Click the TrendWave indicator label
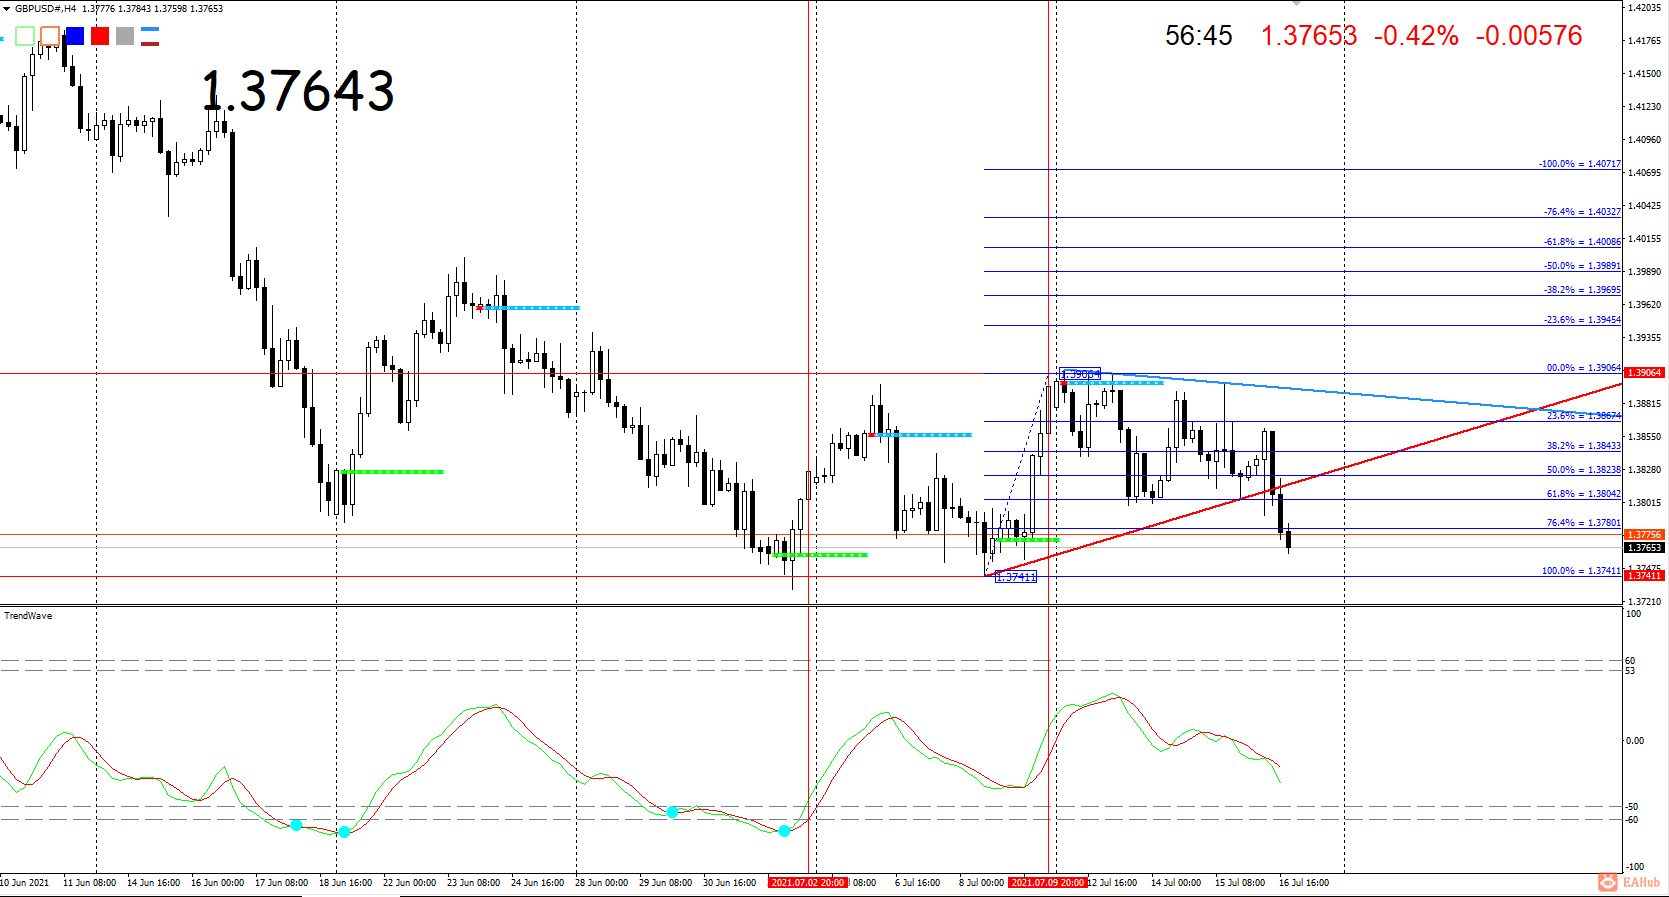The image size is (1669, 897). 28,616
